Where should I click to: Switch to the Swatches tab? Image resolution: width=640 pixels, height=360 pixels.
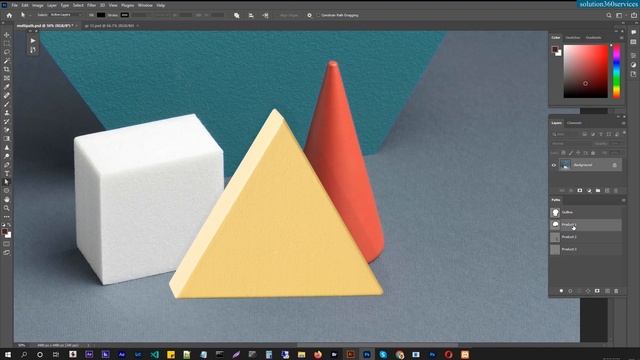573,38
